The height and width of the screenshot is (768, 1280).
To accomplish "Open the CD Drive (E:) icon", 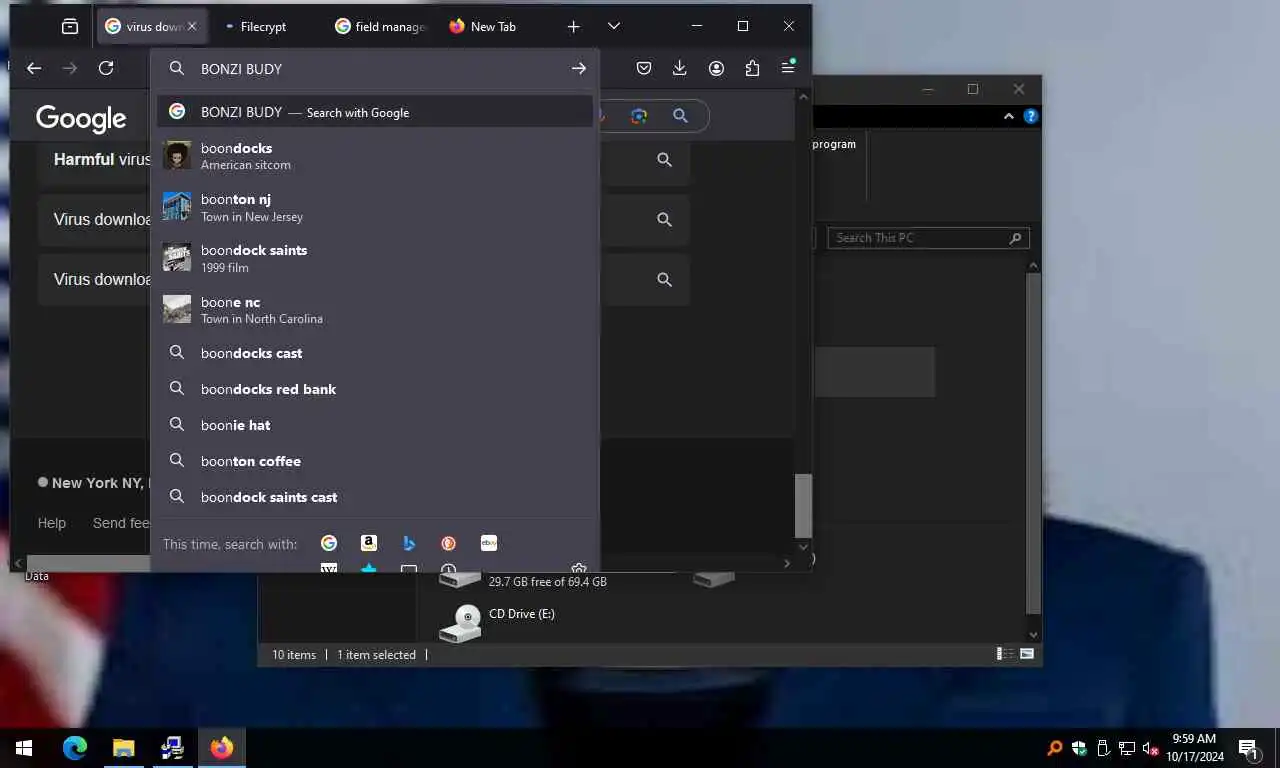I will 461,623.
